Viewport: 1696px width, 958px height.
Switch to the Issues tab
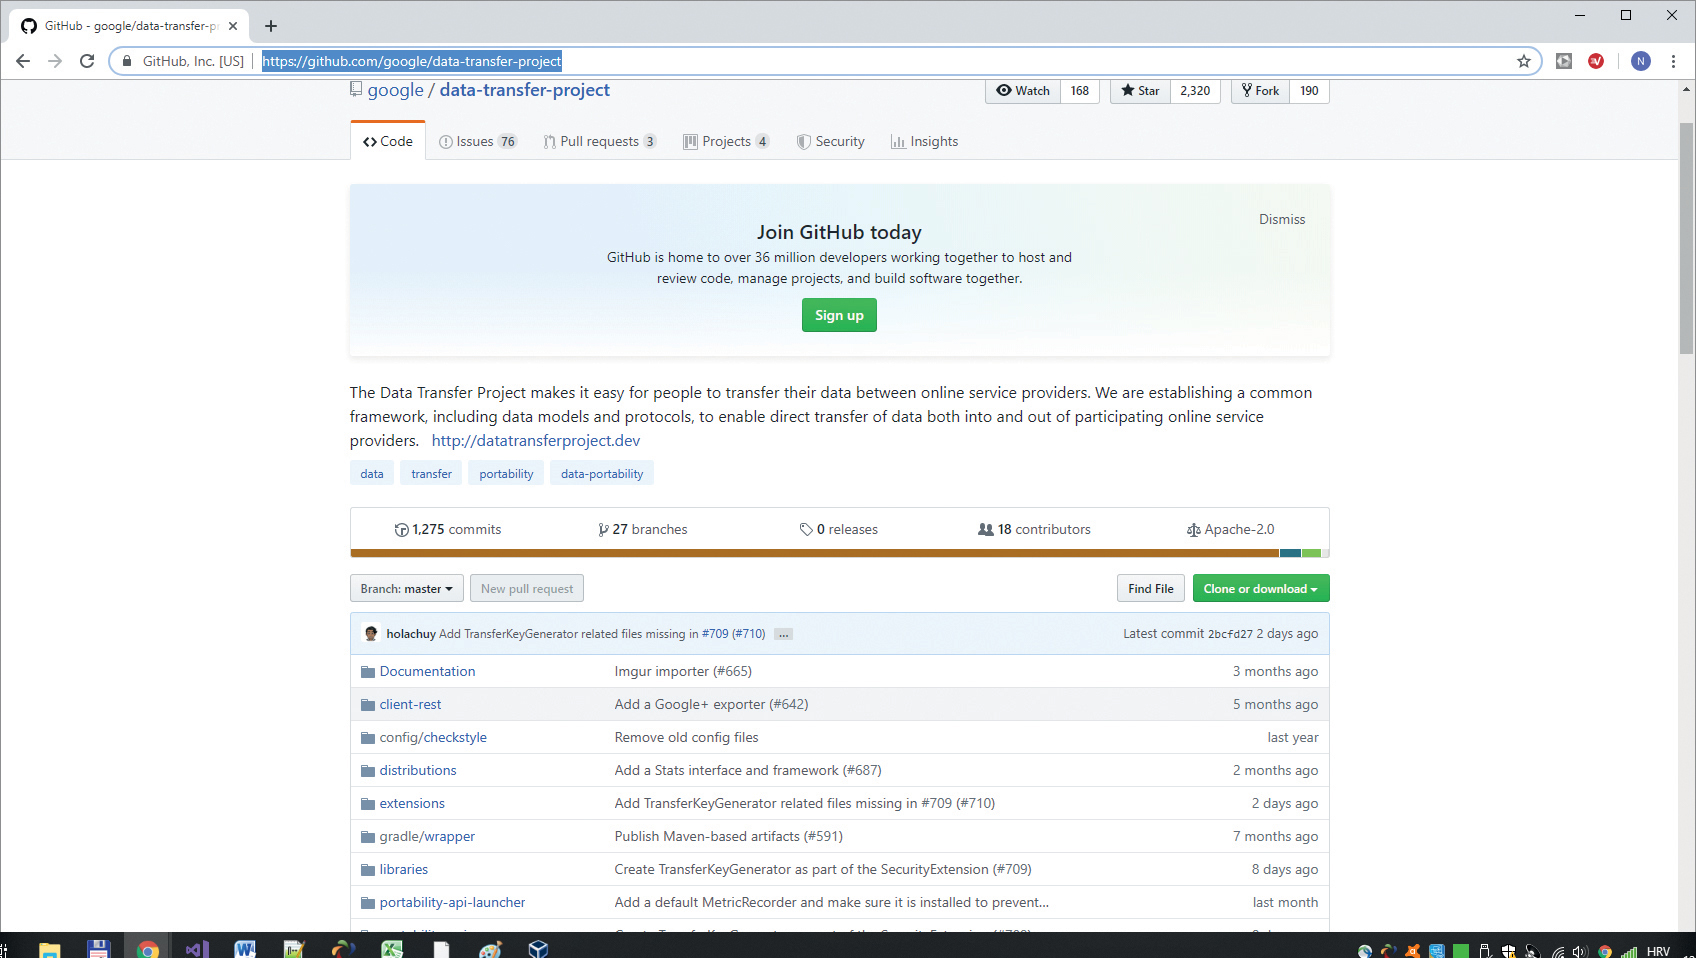coord(477,142)
